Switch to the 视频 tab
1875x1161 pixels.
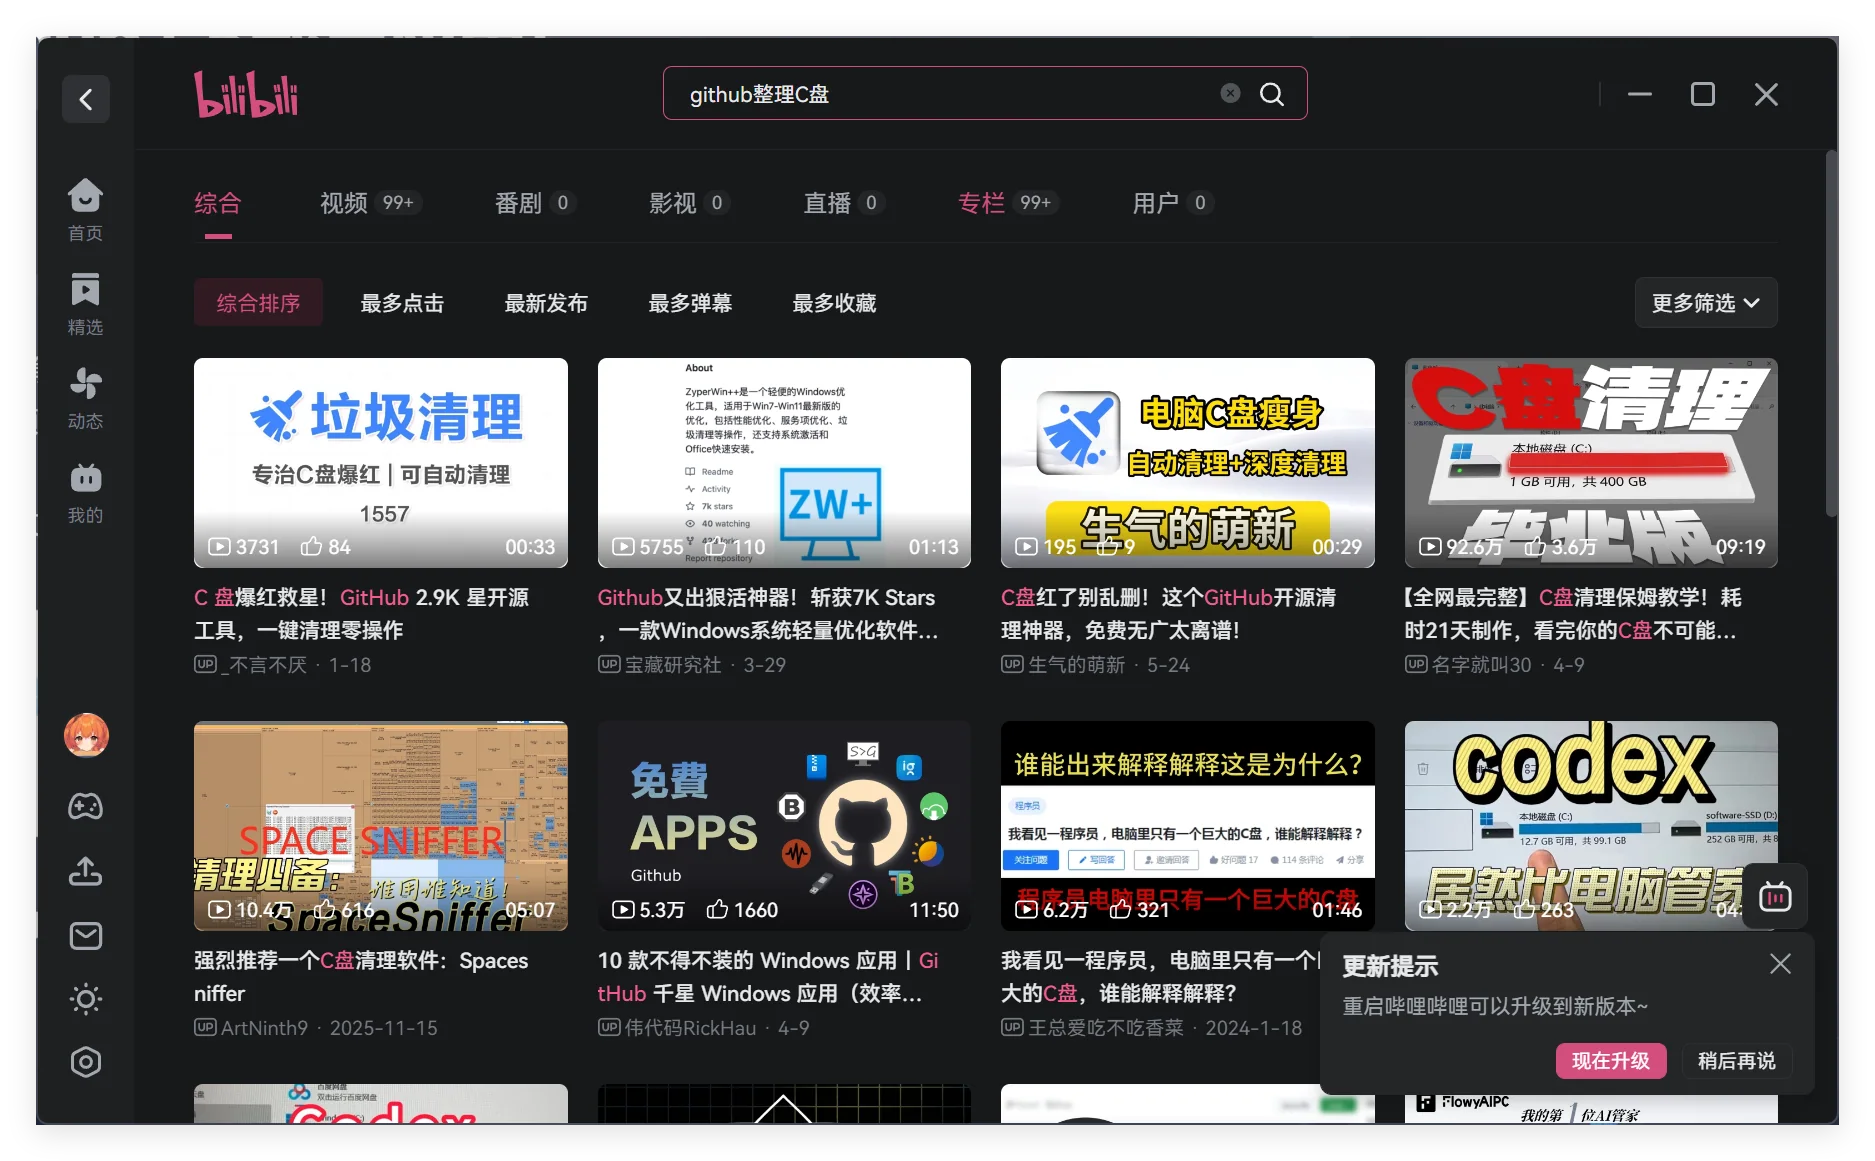[x=369, y=203]
